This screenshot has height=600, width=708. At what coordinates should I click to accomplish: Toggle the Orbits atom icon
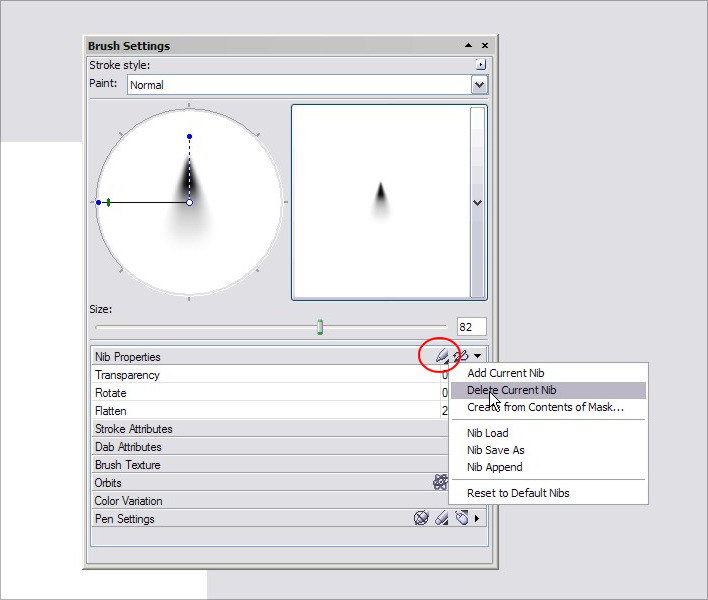(440, 482)
